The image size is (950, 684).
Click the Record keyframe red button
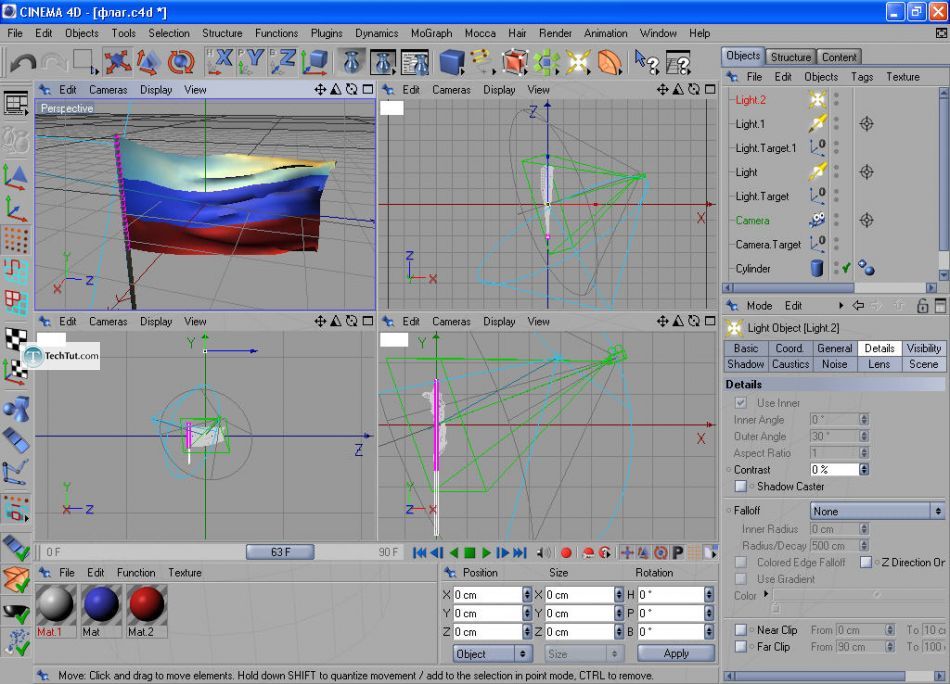[x=566, y=553]
